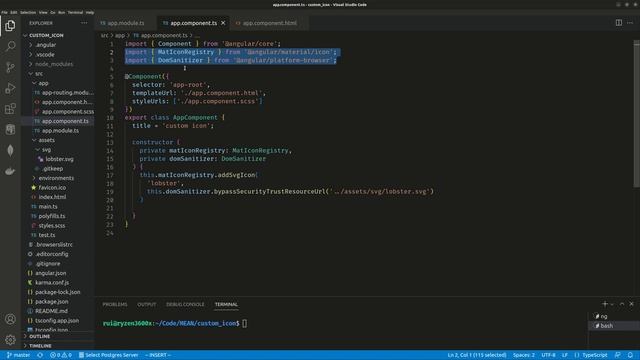Viewport: 640px width, 360px height.
Task: Switch to the app.component.html editor tab
Action: [x=269, y=23]
